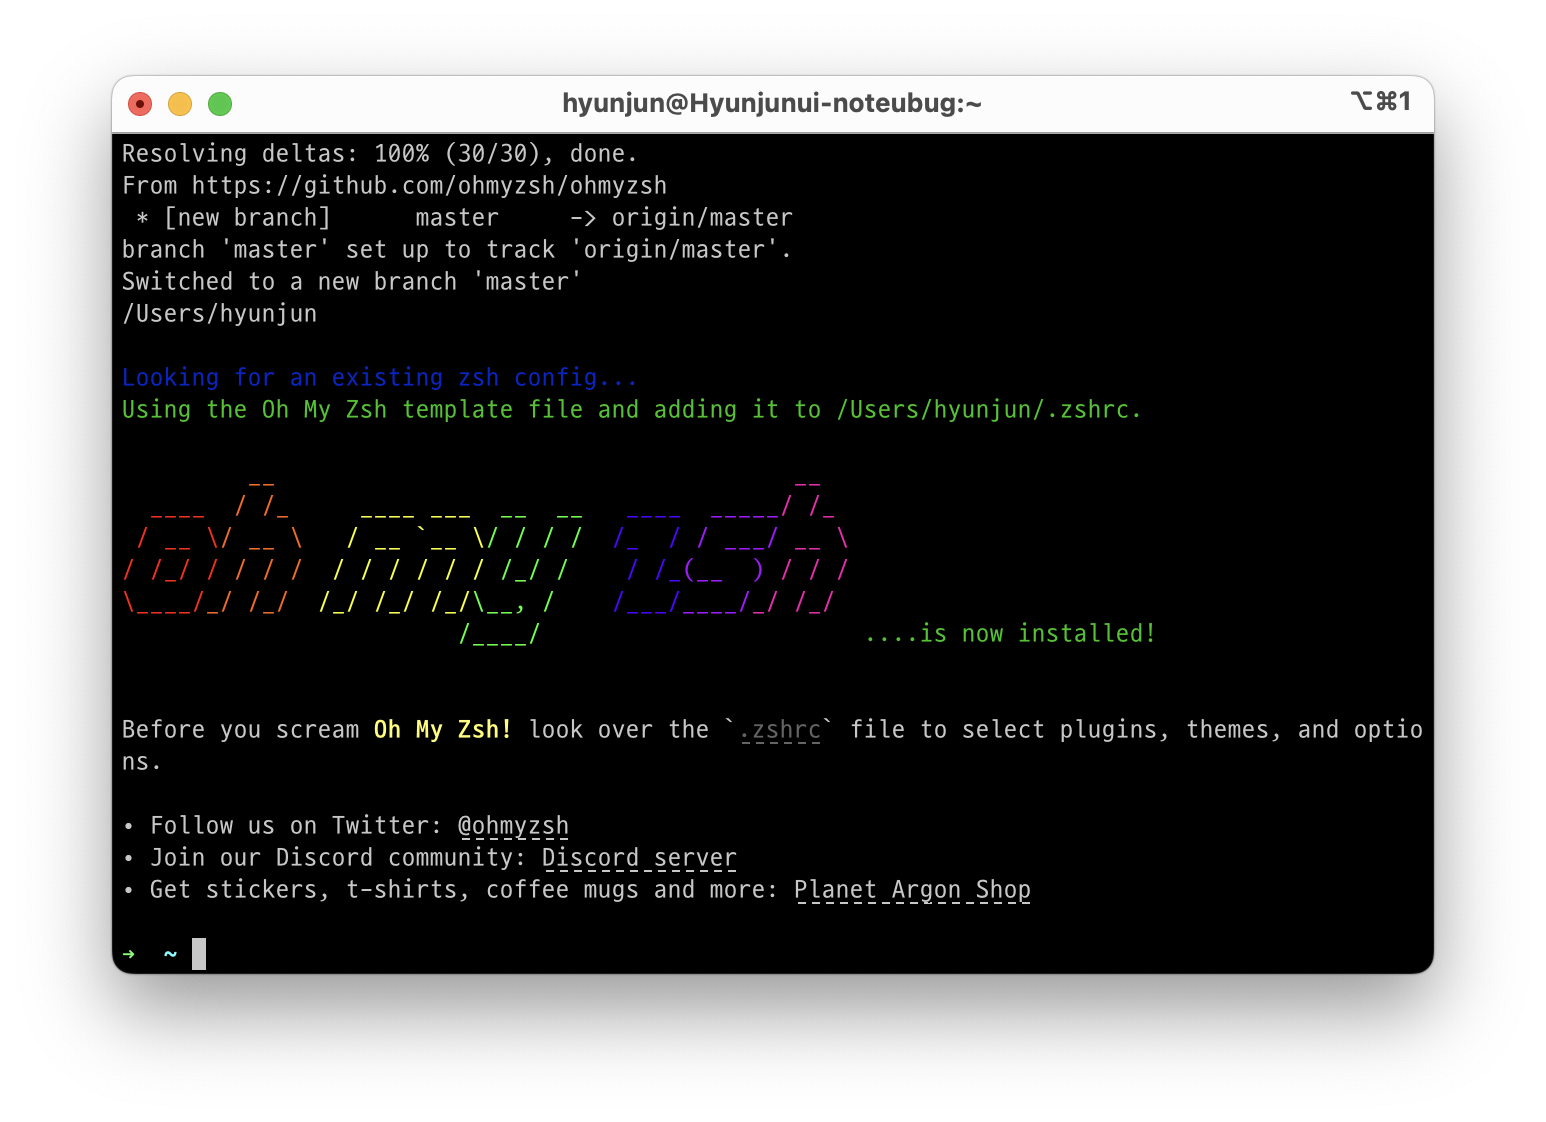Click the cyan tilde in the prompt
This screenshot has width=1546, height=1122.
(171, 954)
